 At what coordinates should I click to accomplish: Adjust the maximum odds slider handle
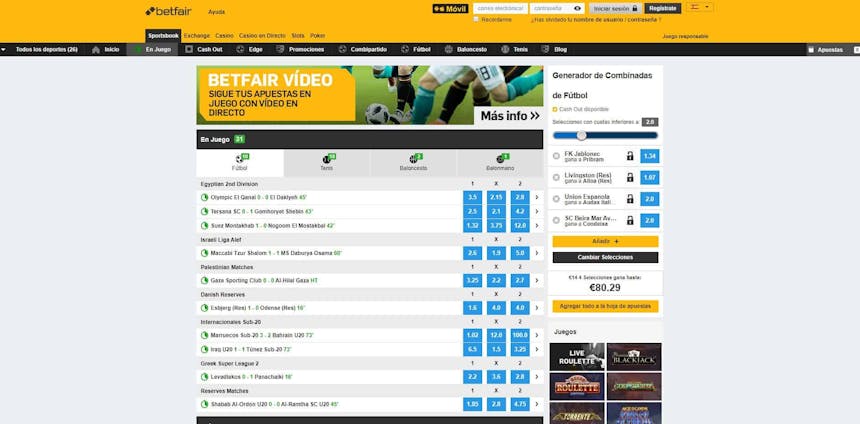click(x=581, y=135)
